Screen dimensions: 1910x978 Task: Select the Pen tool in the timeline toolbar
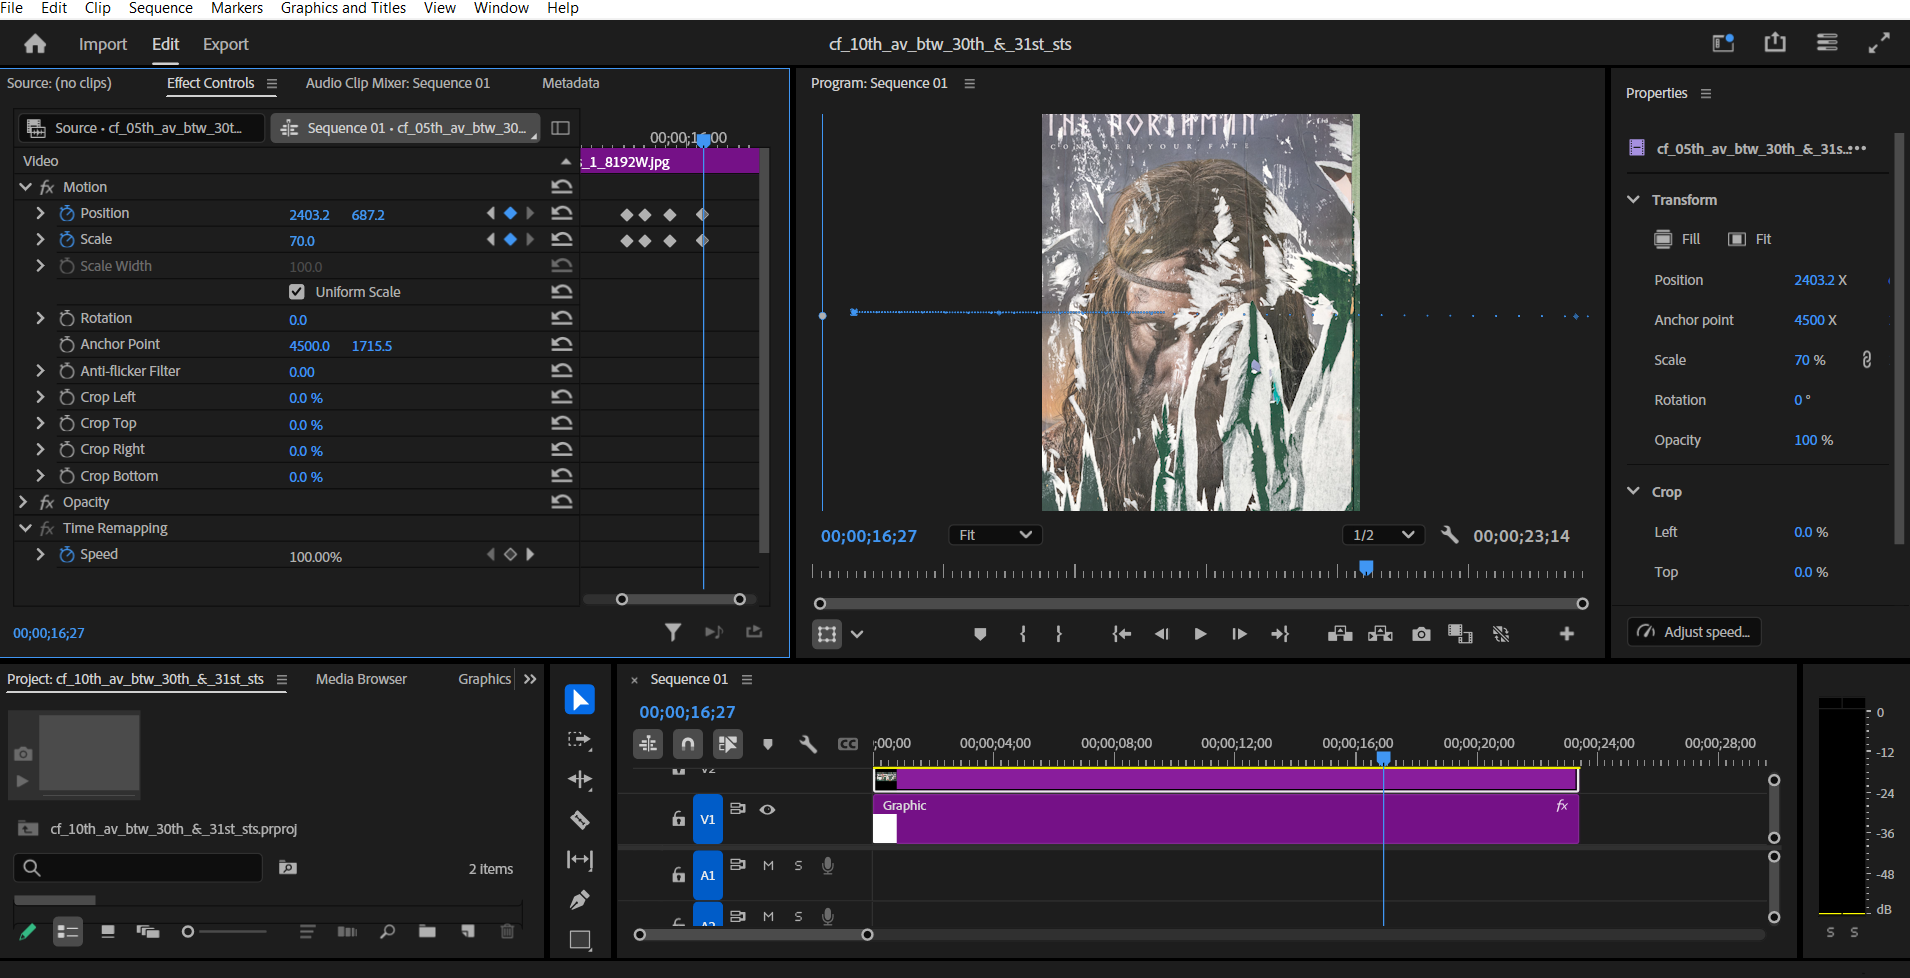pyautogui.click(x=580, y=900)
